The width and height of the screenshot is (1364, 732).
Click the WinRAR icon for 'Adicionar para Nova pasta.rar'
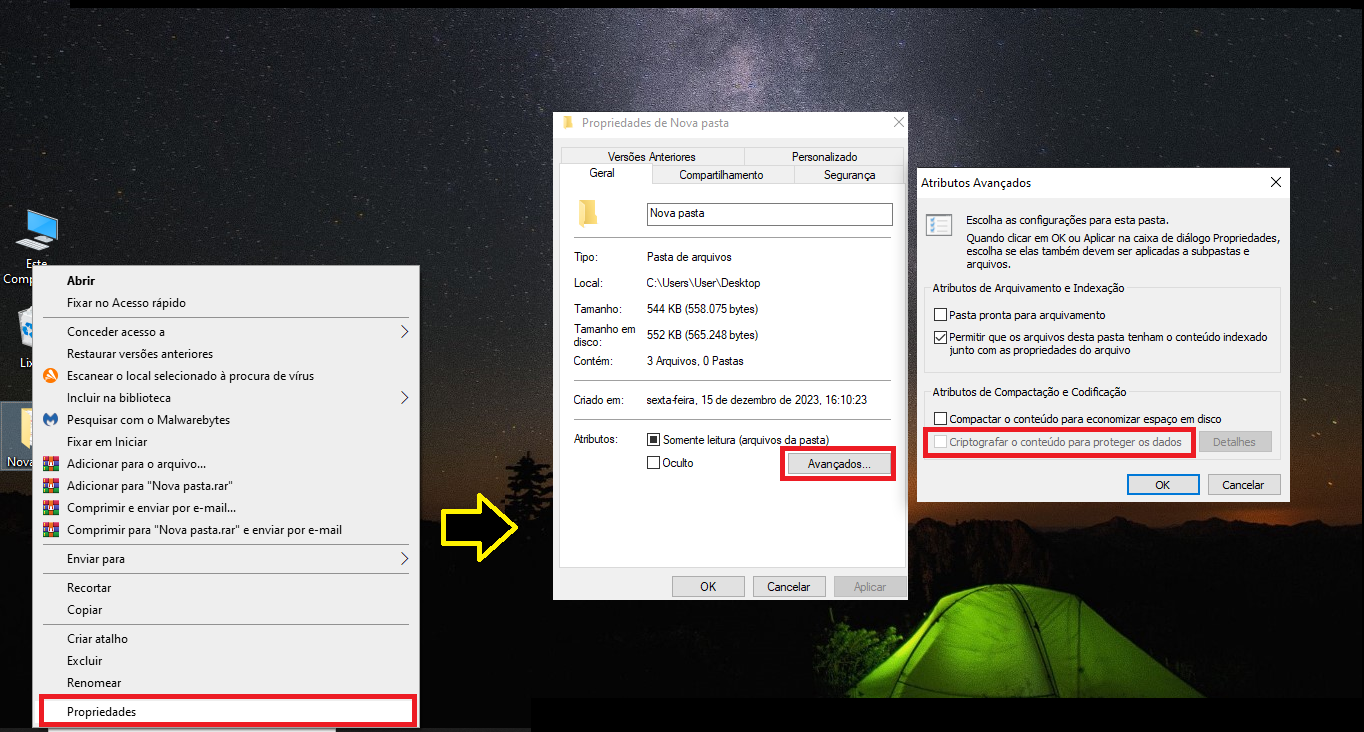(x=50, y=485)
